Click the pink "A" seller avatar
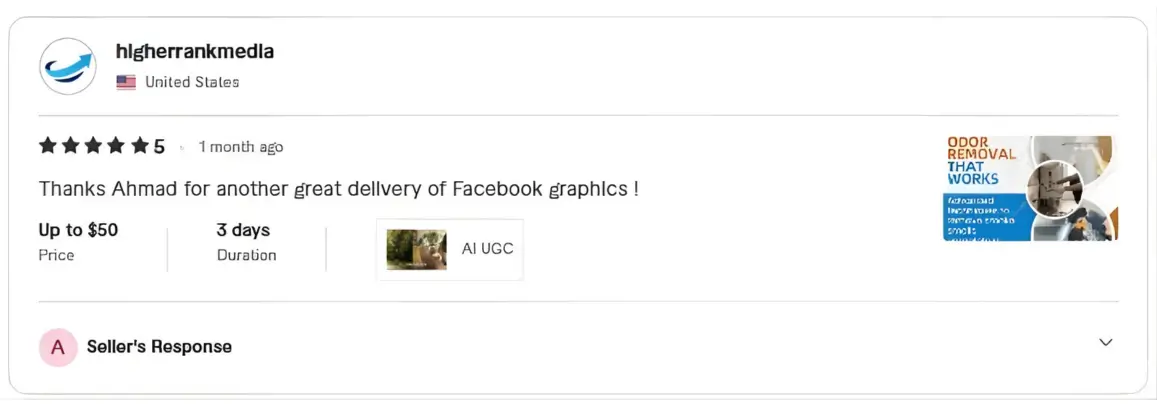 pos(58,347)
